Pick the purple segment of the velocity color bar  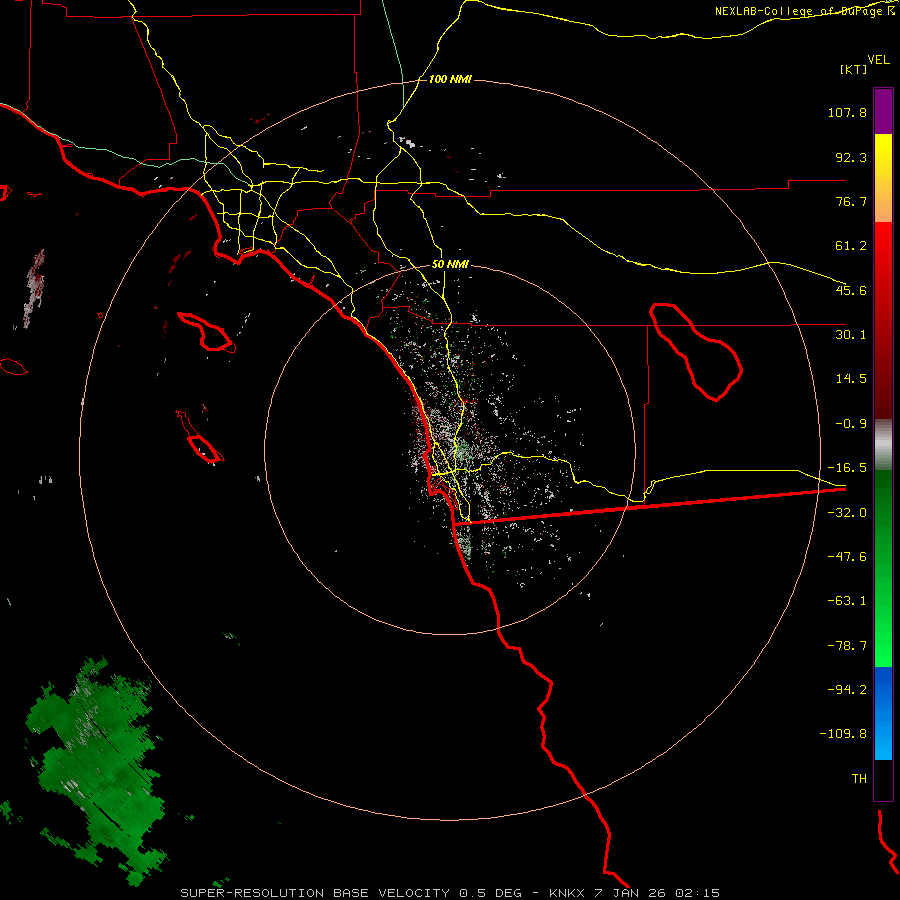(883, 111)
